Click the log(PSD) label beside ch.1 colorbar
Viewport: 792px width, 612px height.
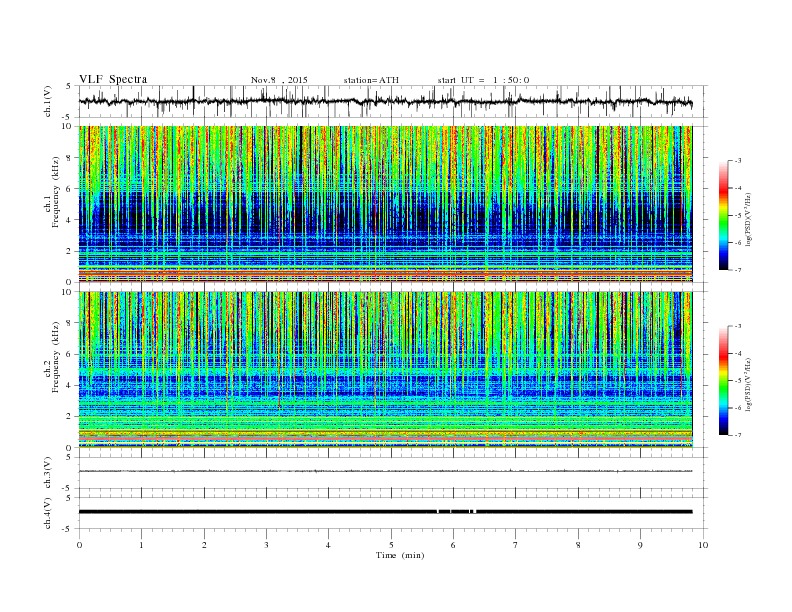(x=748, y=219)
